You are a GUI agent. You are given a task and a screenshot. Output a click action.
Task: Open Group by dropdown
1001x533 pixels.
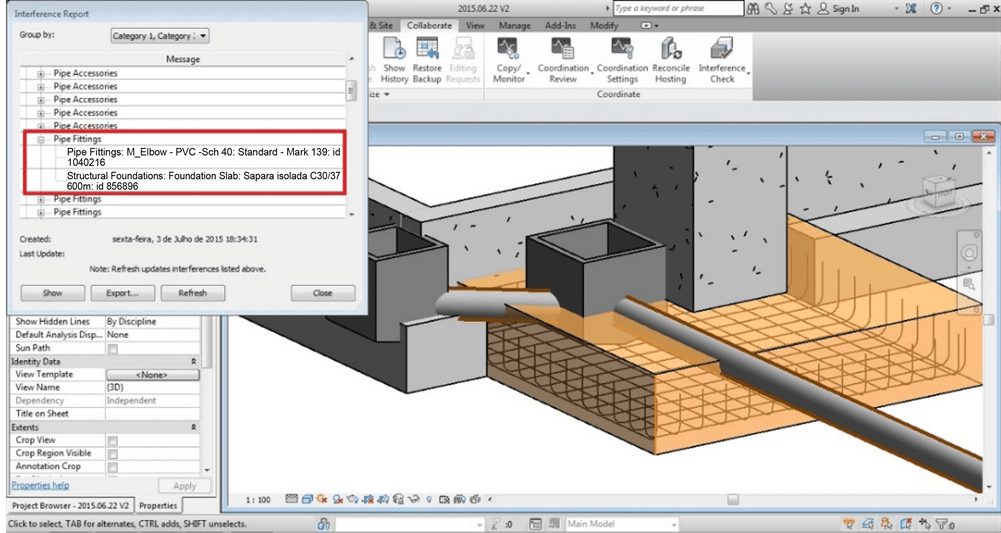(160, 36)
